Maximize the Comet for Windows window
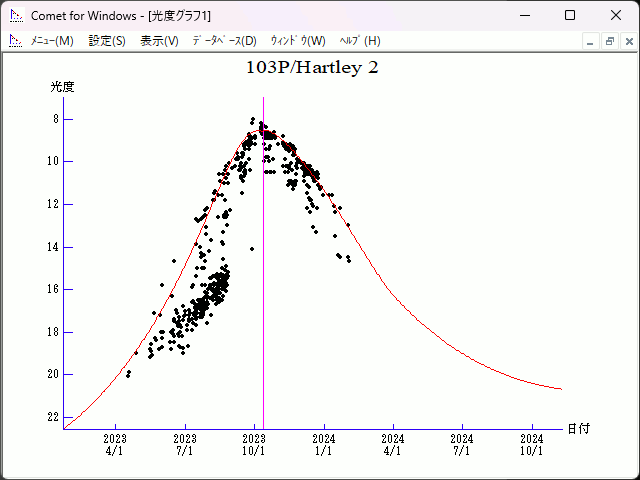 click(570, 16)
